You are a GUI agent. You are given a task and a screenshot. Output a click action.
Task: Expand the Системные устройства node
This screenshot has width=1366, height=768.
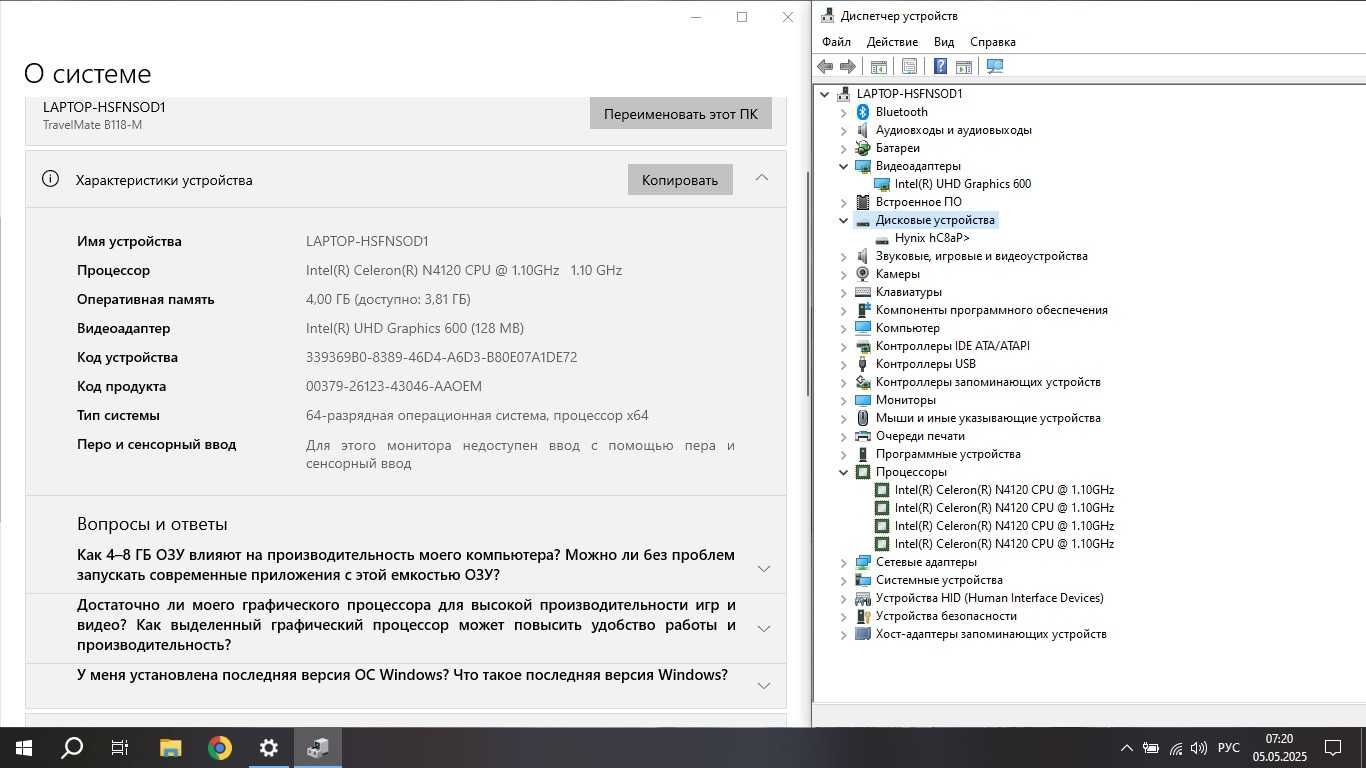[x=844, y=580]
